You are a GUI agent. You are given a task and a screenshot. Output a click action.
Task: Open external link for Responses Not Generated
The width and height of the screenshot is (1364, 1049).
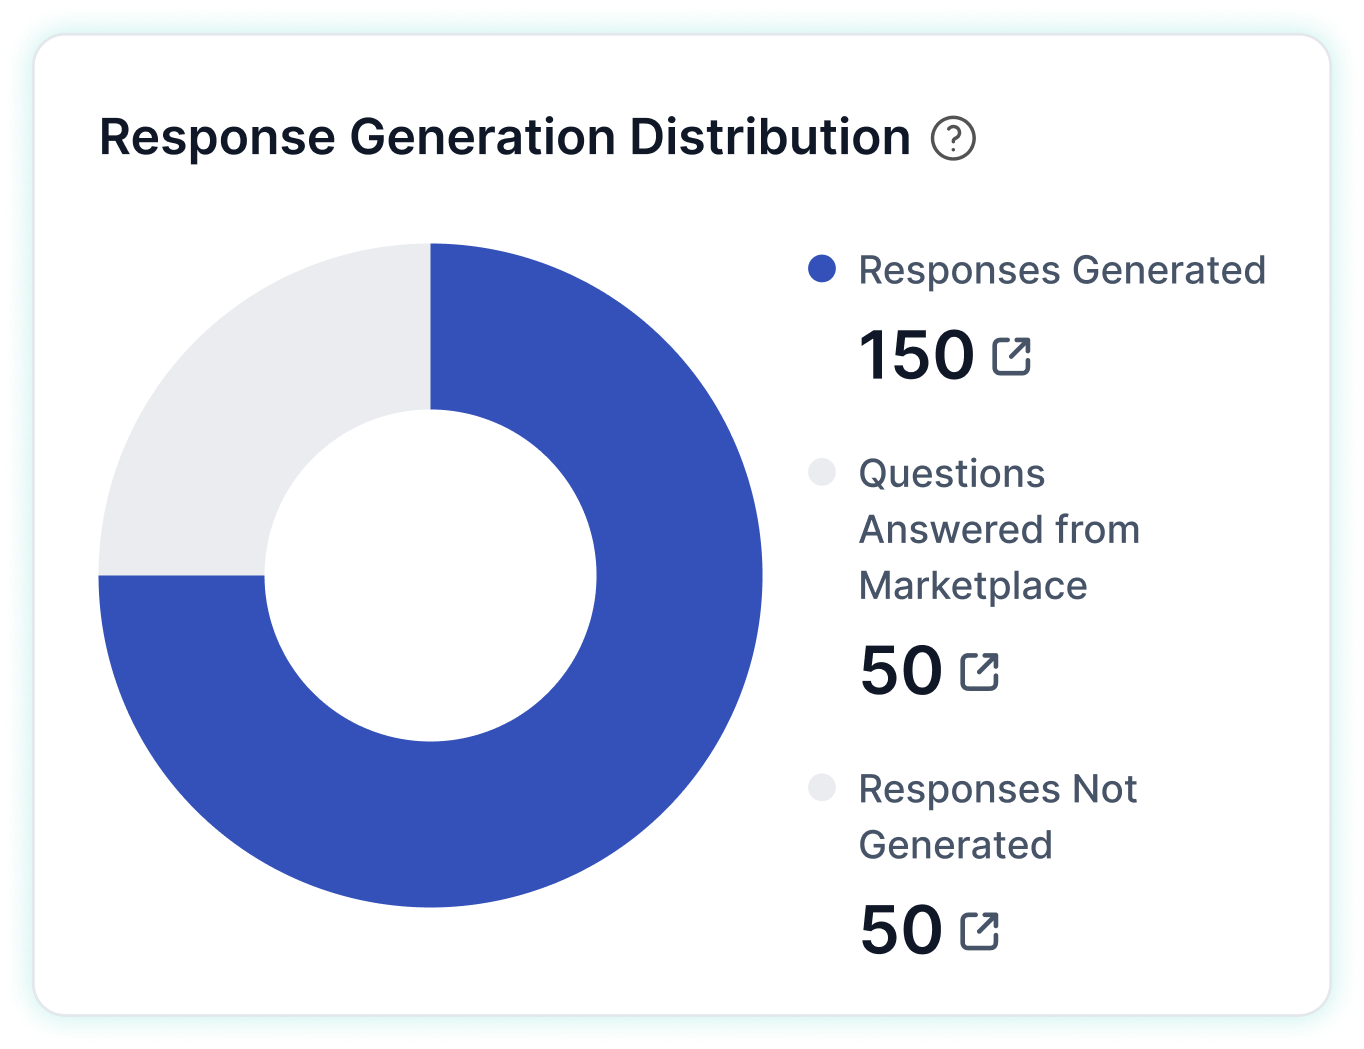[979, 931]
